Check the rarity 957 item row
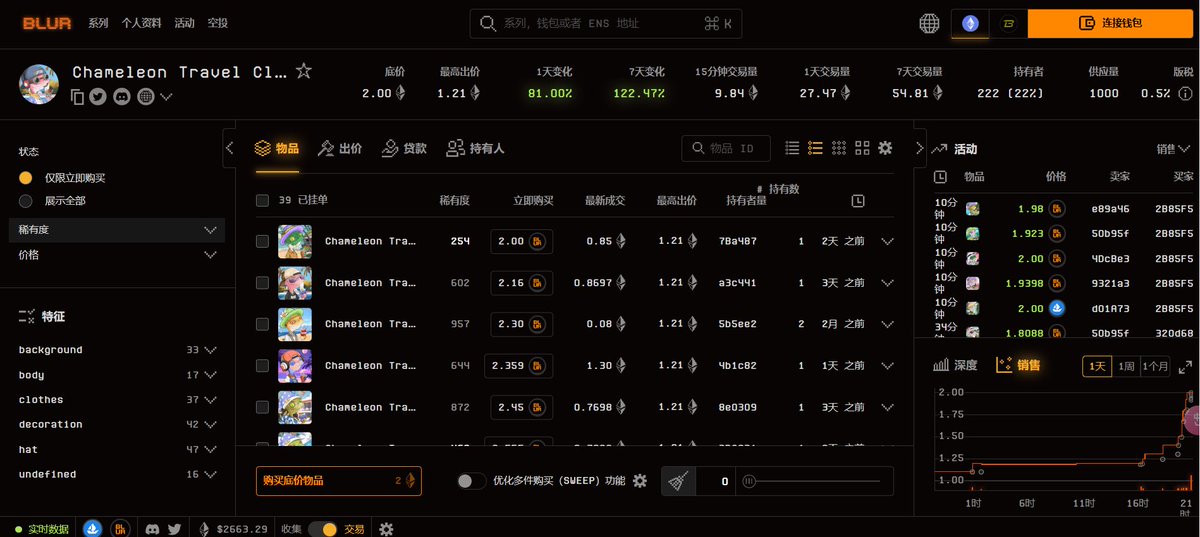The width and height of the screenshot is (1200, 537). [262, 324]
